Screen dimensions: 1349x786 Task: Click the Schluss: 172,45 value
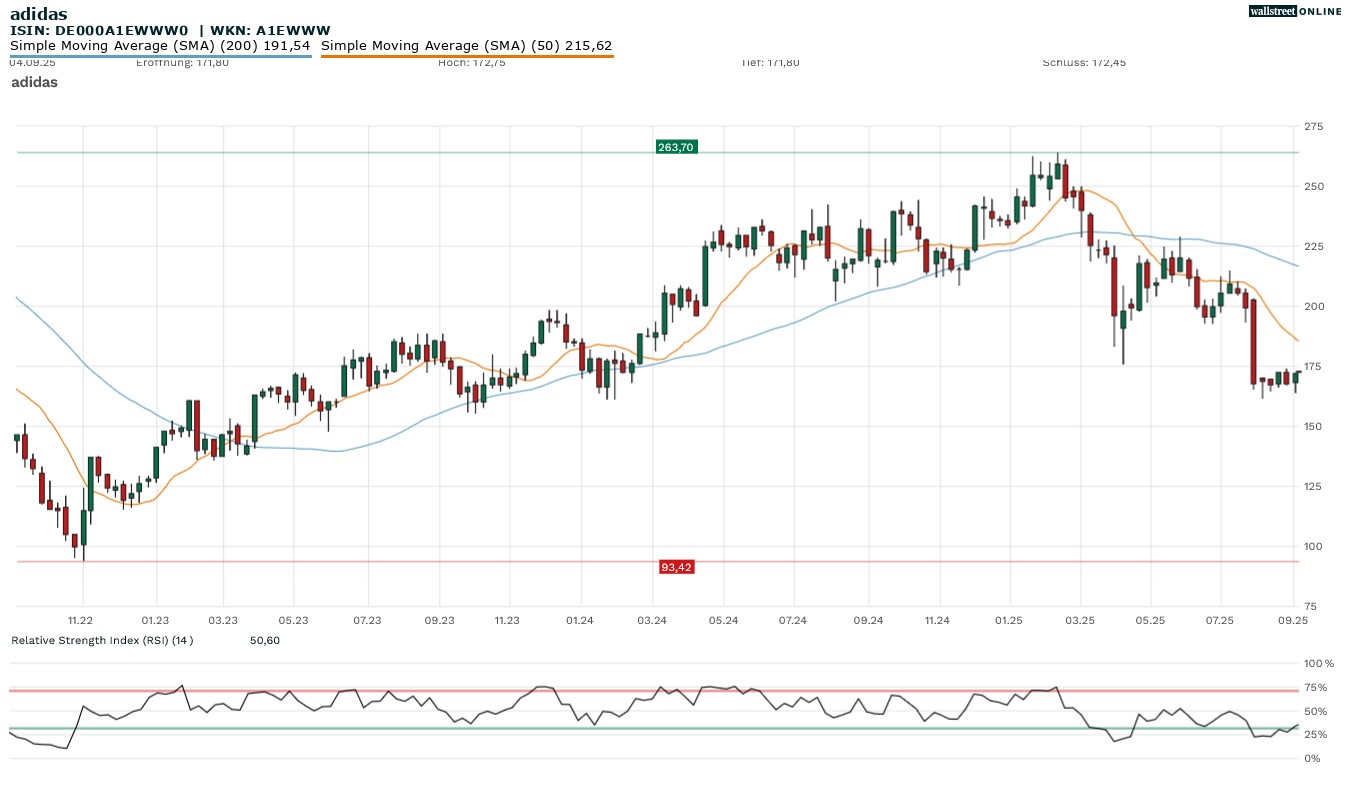1084,63
